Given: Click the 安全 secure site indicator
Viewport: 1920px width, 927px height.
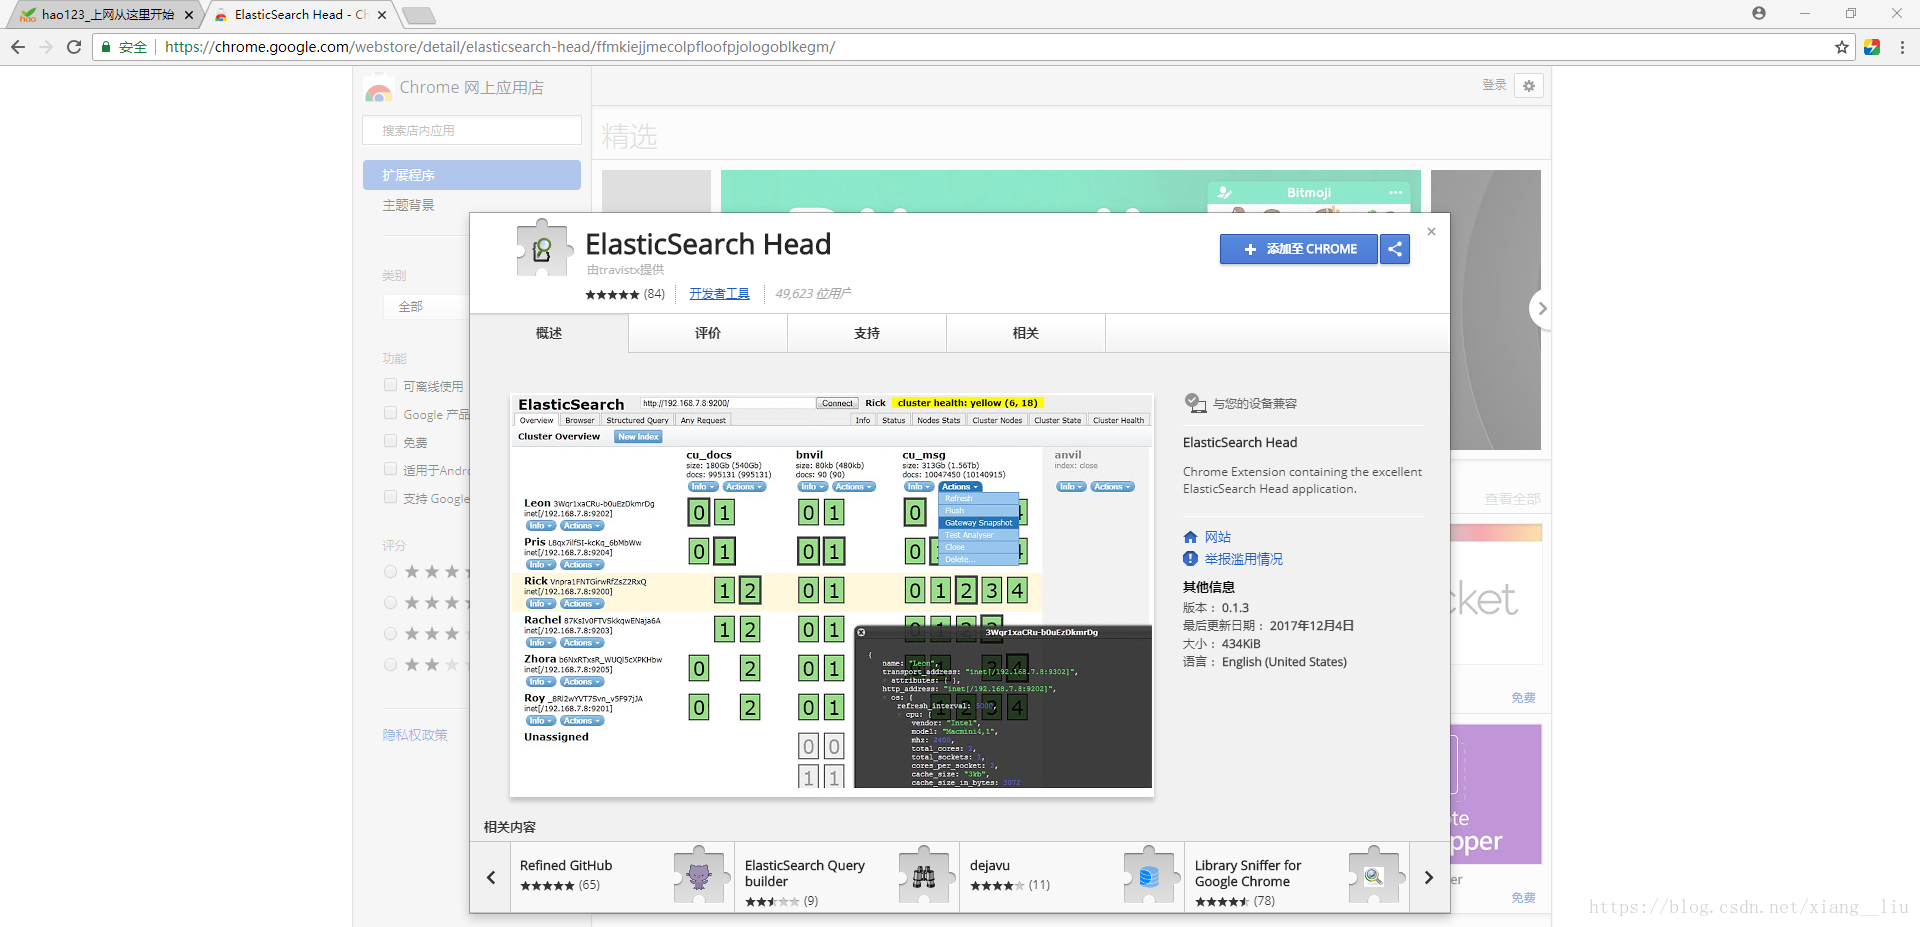Looking at the screenshot, I should [124, 47].
